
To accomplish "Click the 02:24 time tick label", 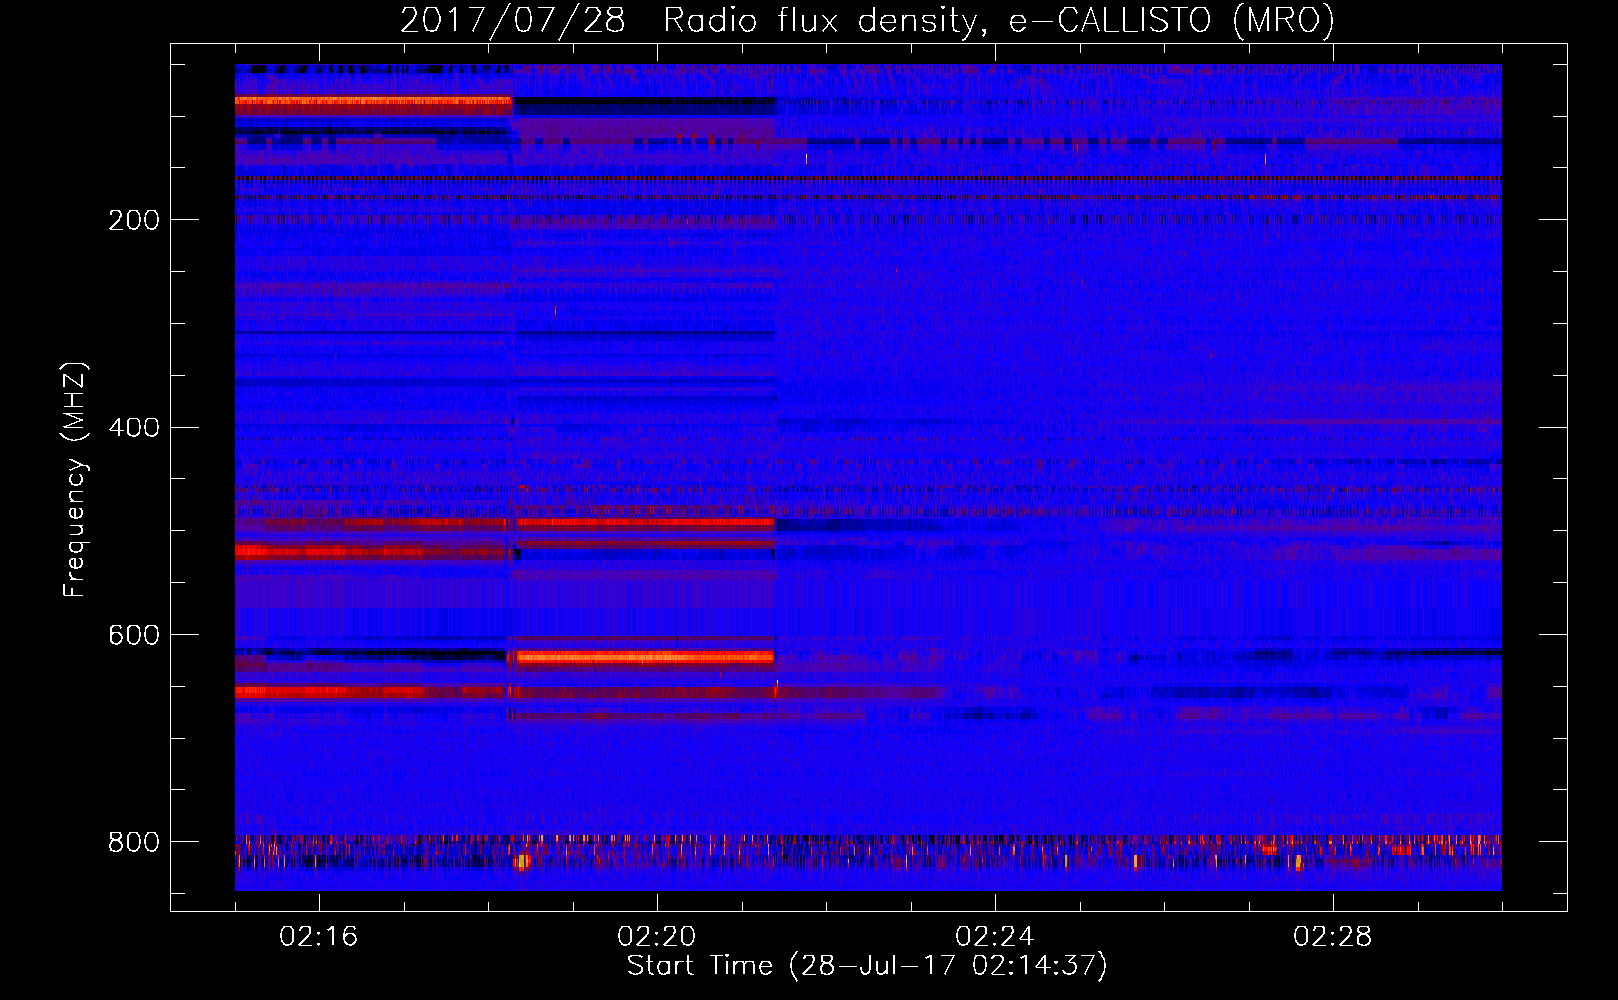I will coord(994,937).
